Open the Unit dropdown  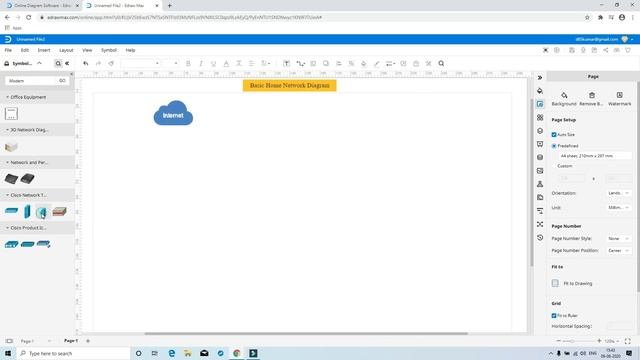(618, 208)
